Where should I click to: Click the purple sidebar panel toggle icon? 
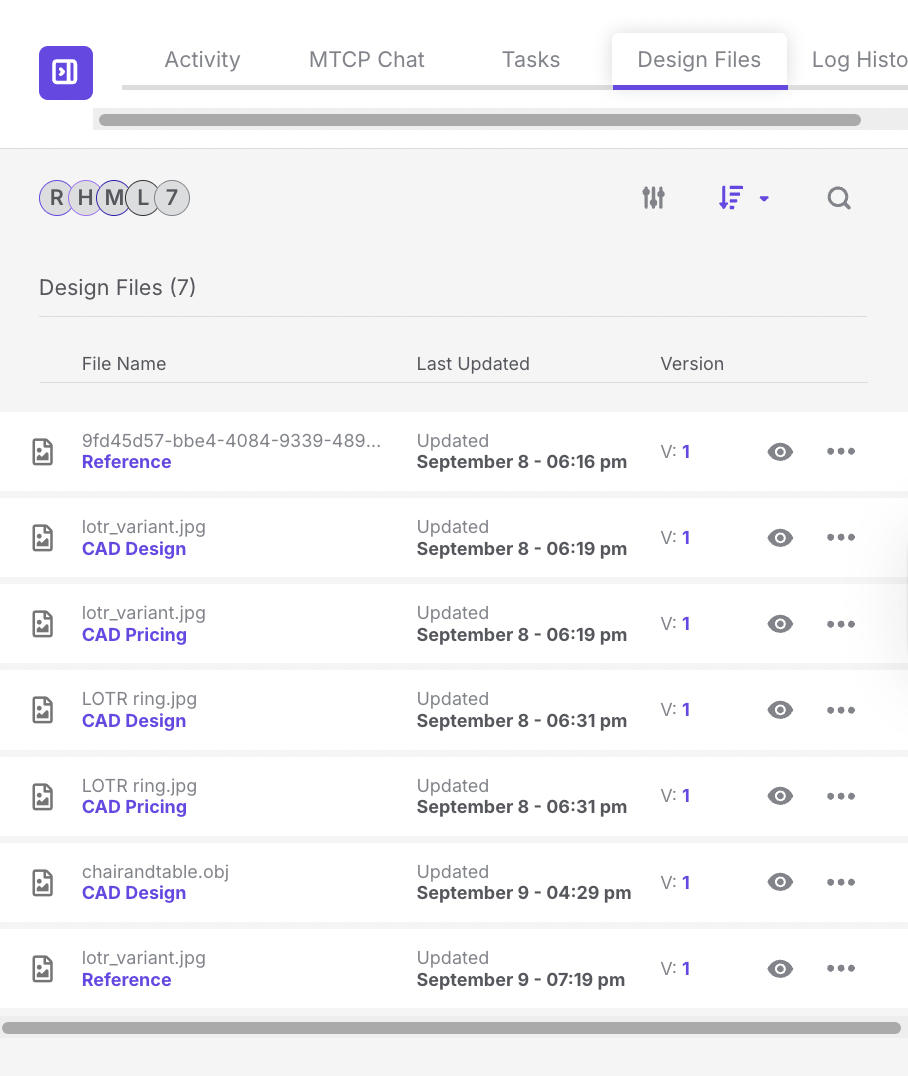coord(65,73)
